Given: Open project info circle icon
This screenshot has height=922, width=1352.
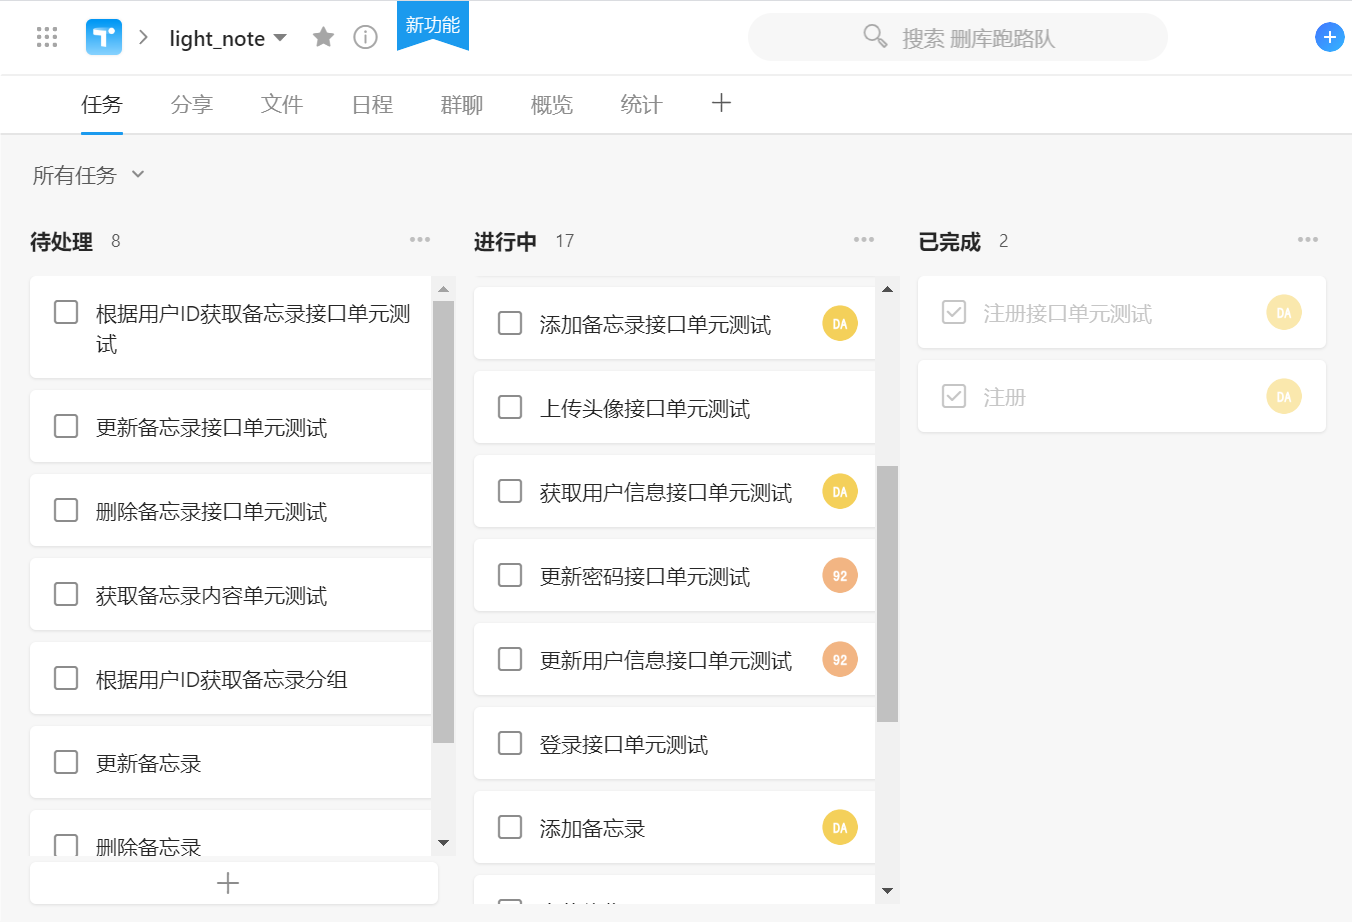Looking at the screenshot, I should [x=366, y=38].
